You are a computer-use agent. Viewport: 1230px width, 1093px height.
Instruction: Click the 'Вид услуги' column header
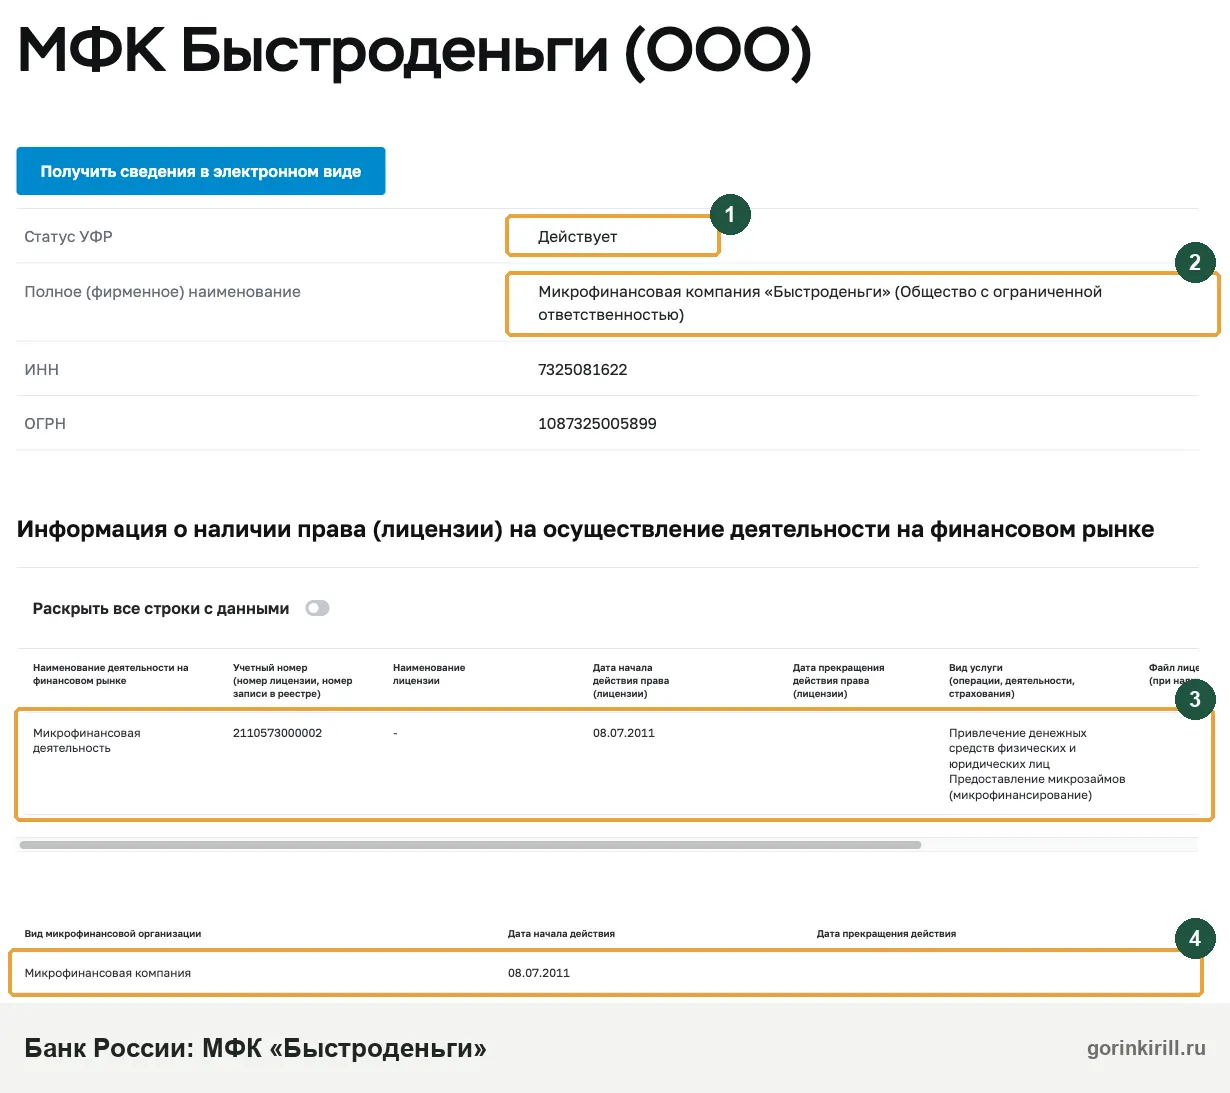pyautogui.click(x=1012, y=680)
